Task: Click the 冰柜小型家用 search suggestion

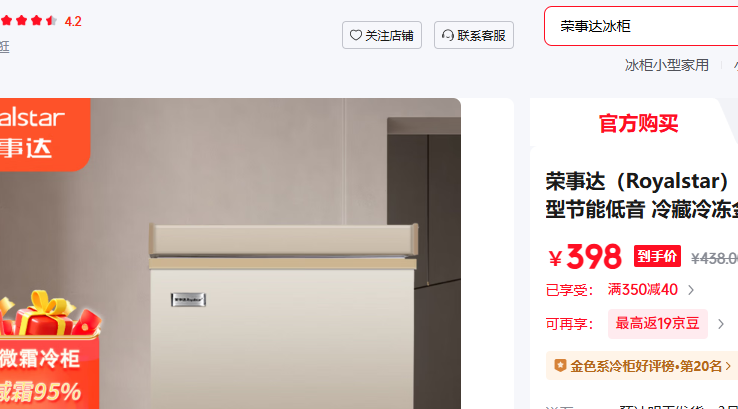Action: (666, 65)
